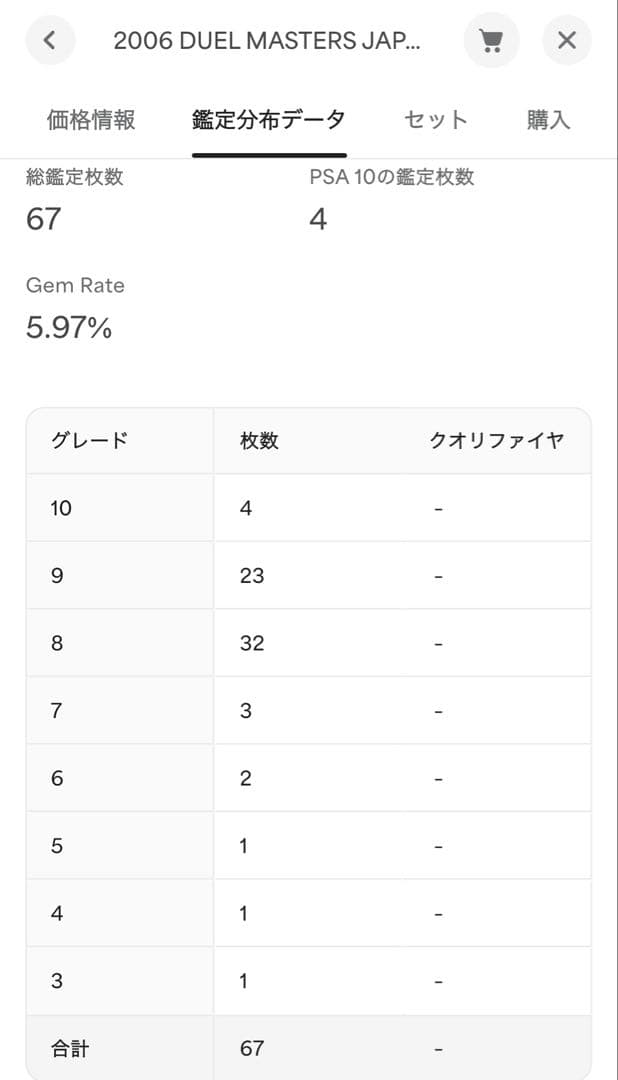Click the Gem Rate 5.97% value
Viewport: 618px width, 1080px height.
[x=69, y=327]
